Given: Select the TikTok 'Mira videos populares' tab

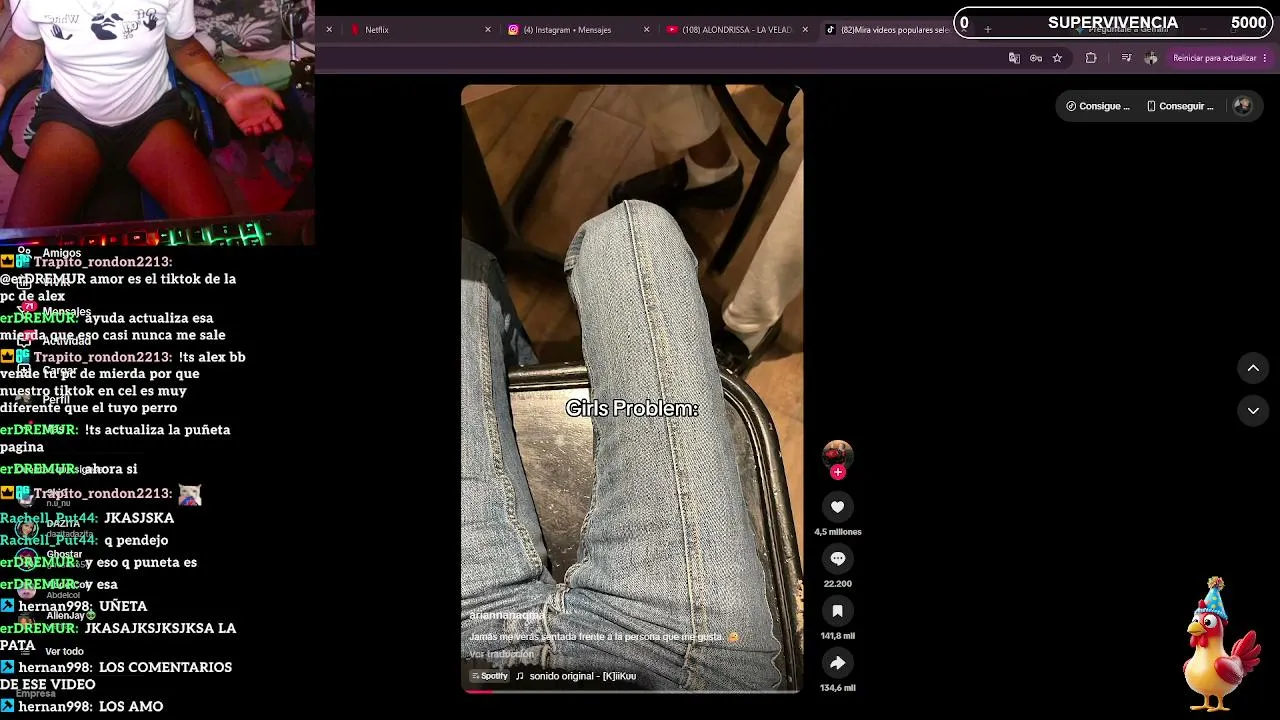Looking at the screenshot, I should pyautogui.click(x=888, y=30).
